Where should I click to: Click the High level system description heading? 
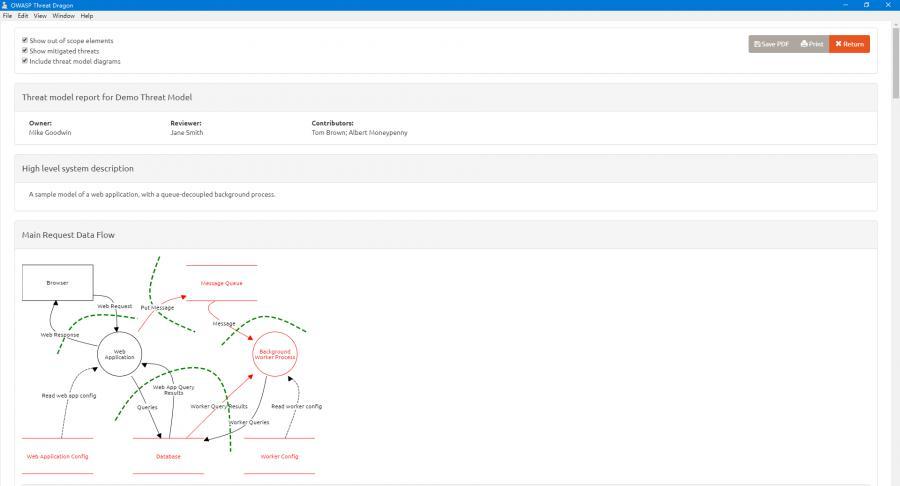[x=77, y=168]
